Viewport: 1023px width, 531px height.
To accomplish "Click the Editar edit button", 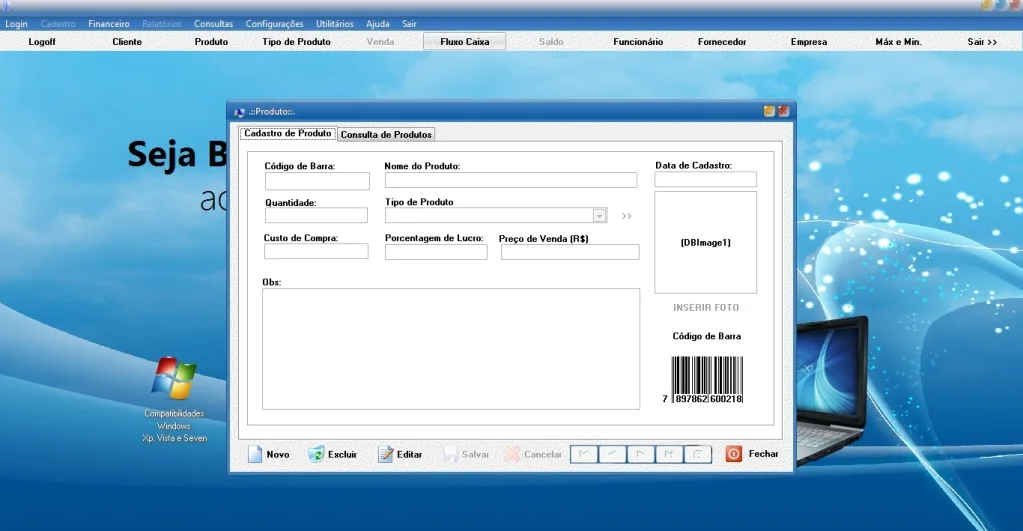I will coord(401,455).
